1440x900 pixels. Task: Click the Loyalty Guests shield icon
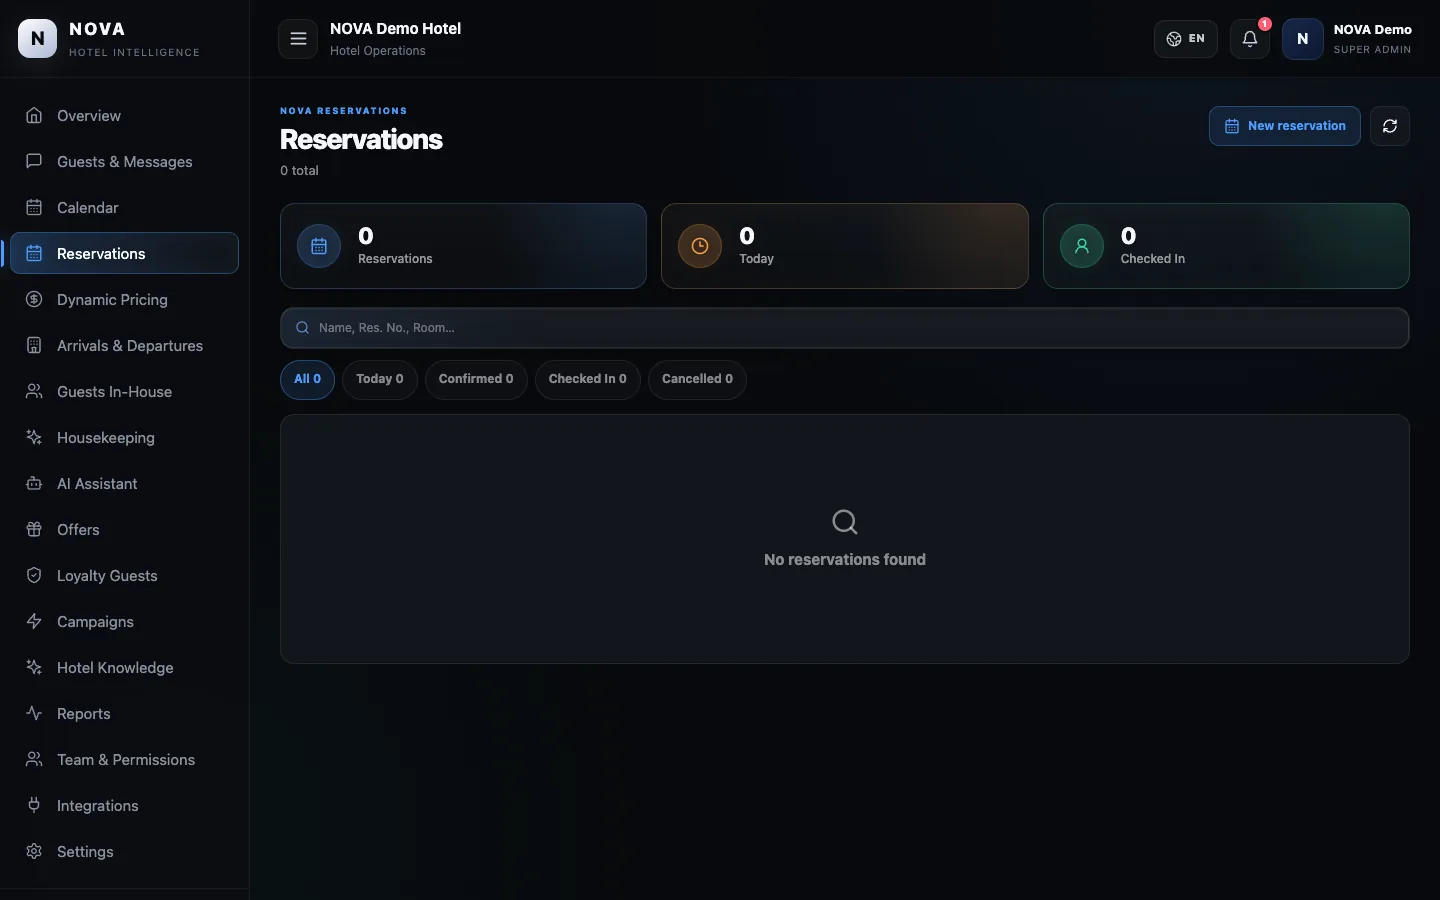point(34,575)
